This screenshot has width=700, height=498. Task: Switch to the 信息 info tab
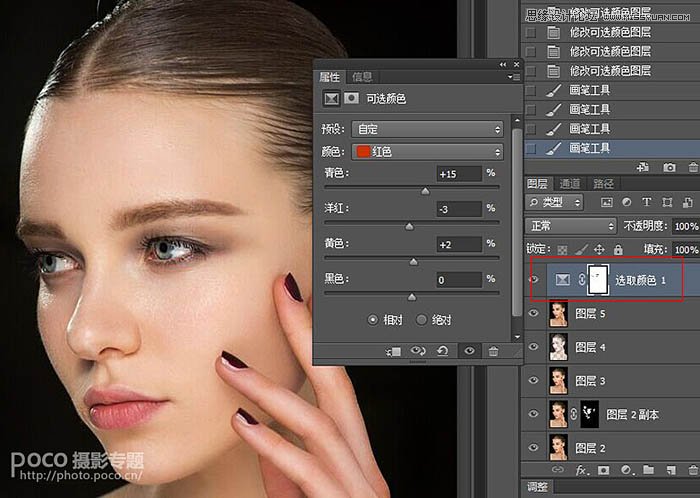362,77
